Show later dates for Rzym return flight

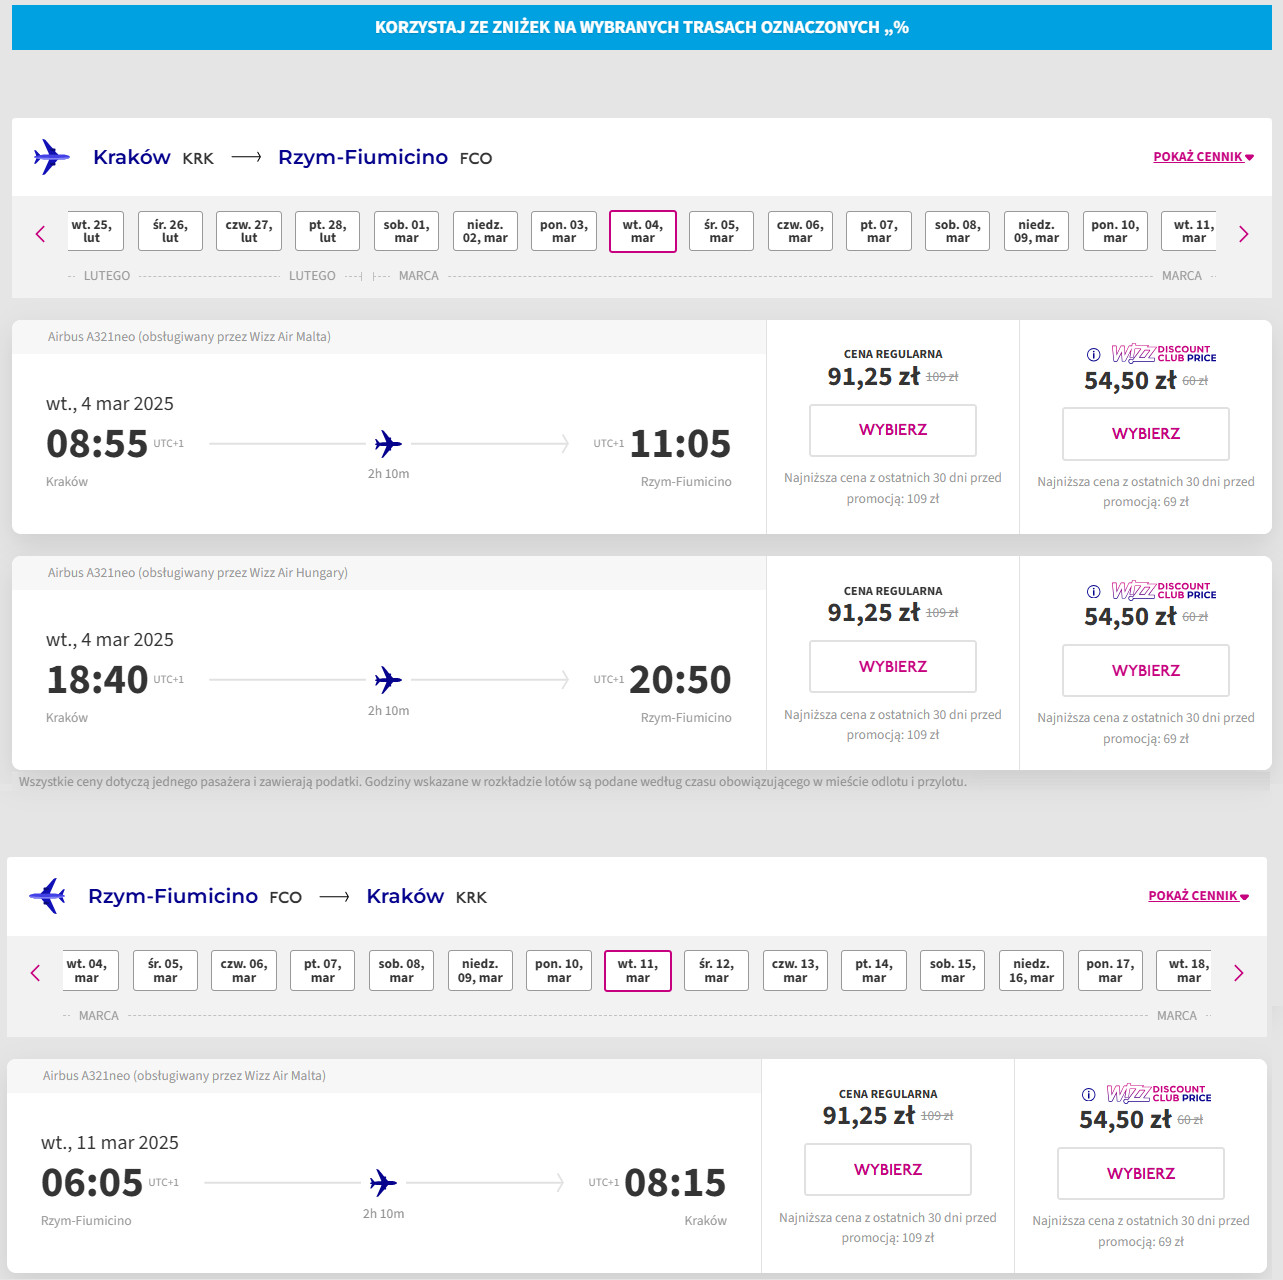pyautogui.click(x=1238, y=973)
